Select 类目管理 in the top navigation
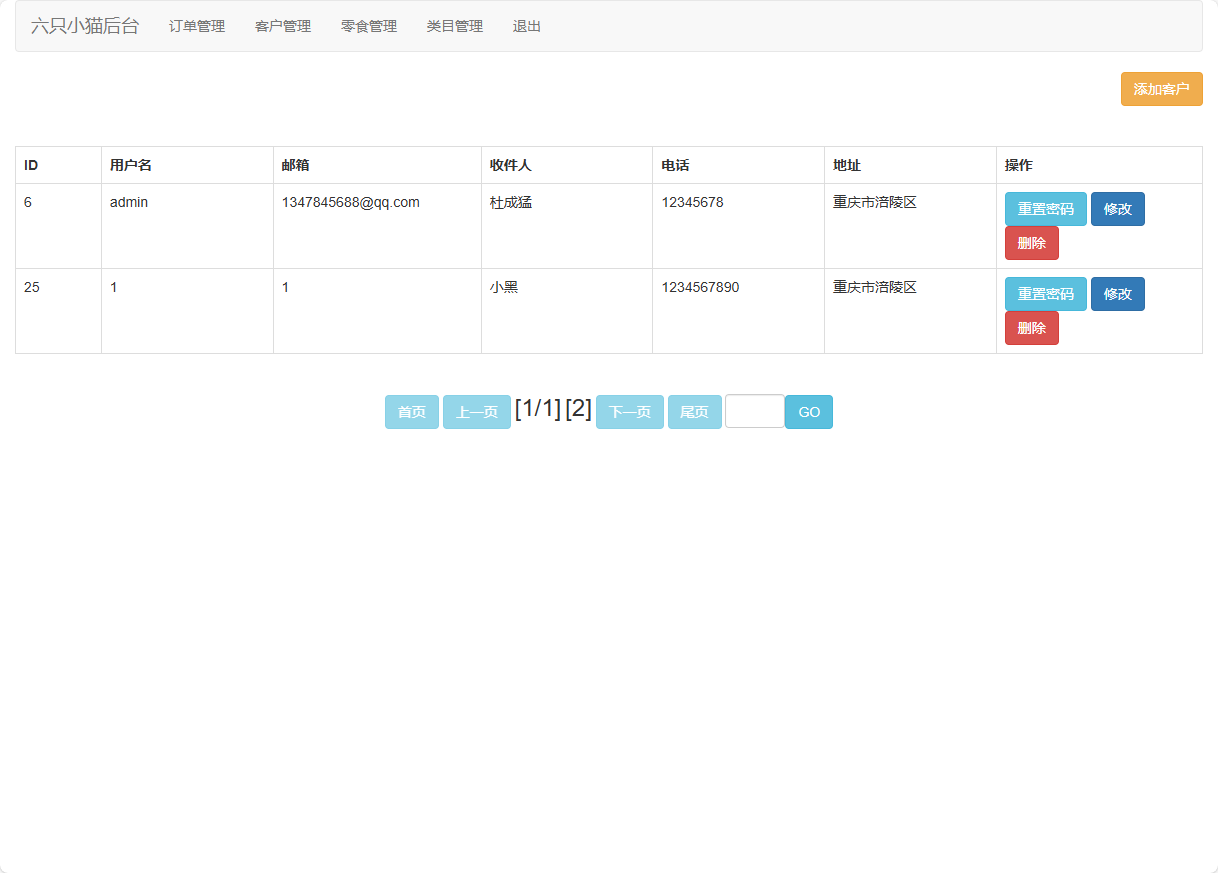 tap(455, 26)
